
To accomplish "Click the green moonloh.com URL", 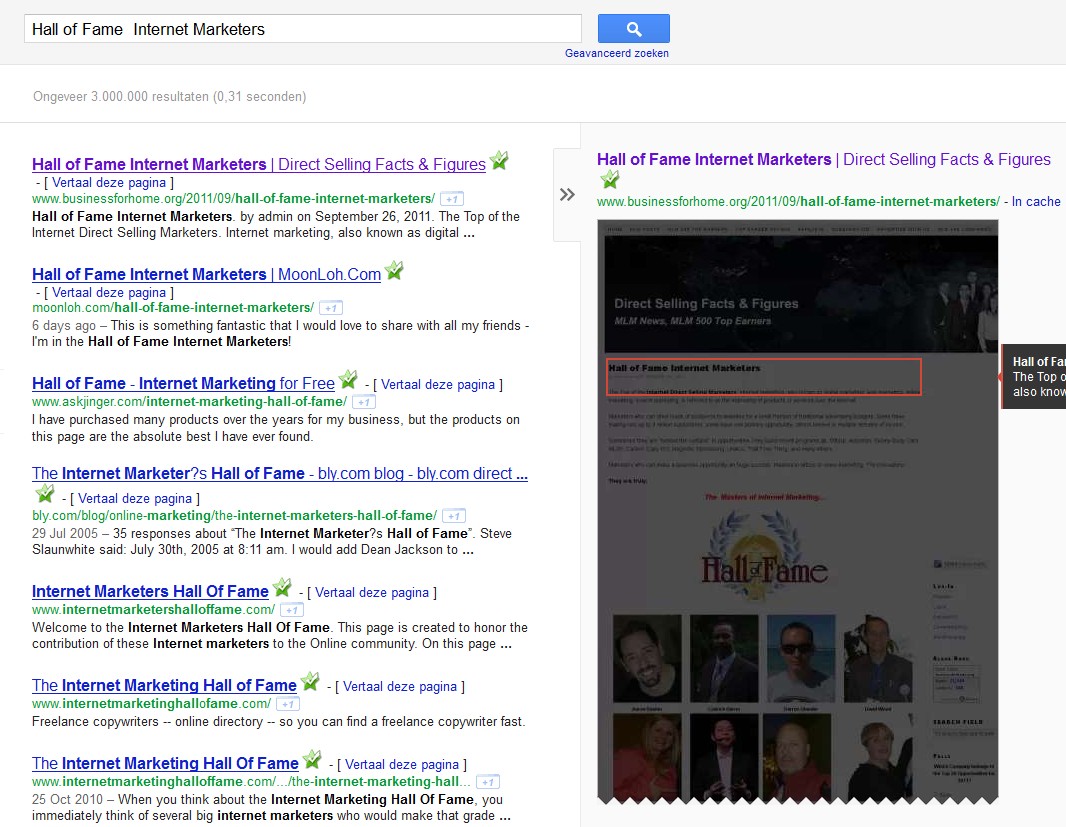I will [x=173, y=307].
